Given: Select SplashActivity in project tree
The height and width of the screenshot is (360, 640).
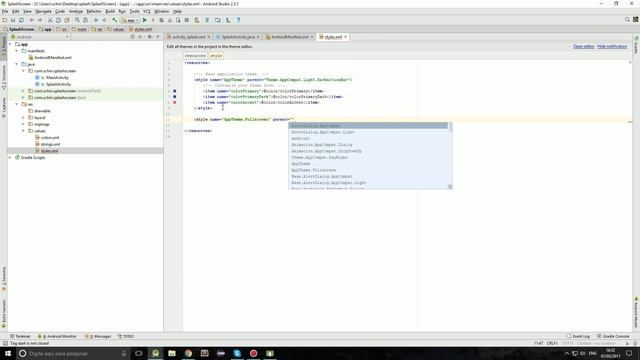Looking at the screenshot, I should pyautogui.click(x=58, y=84).
